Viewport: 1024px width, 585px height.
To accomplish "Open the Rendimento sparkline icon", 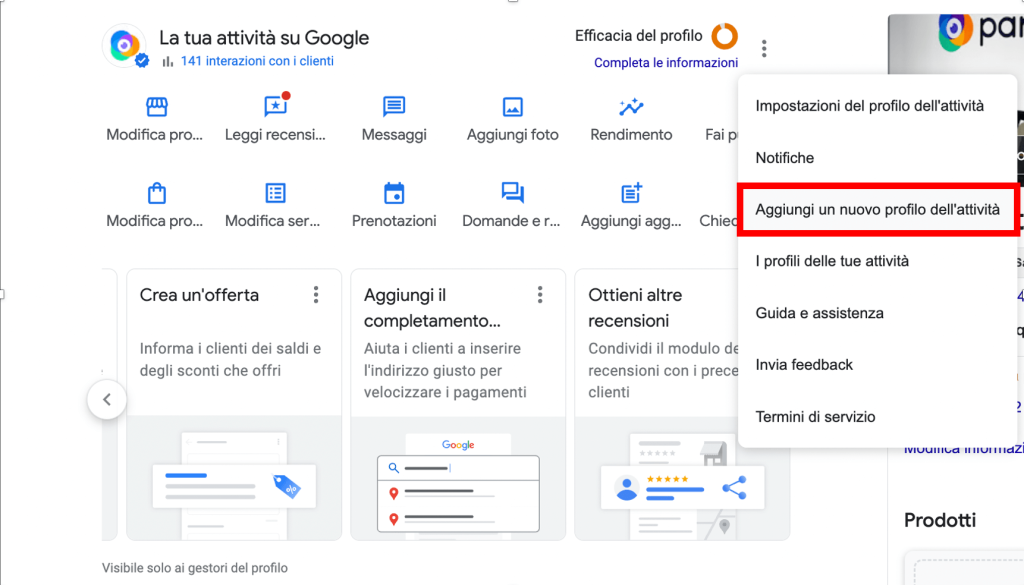I will 631,106.
